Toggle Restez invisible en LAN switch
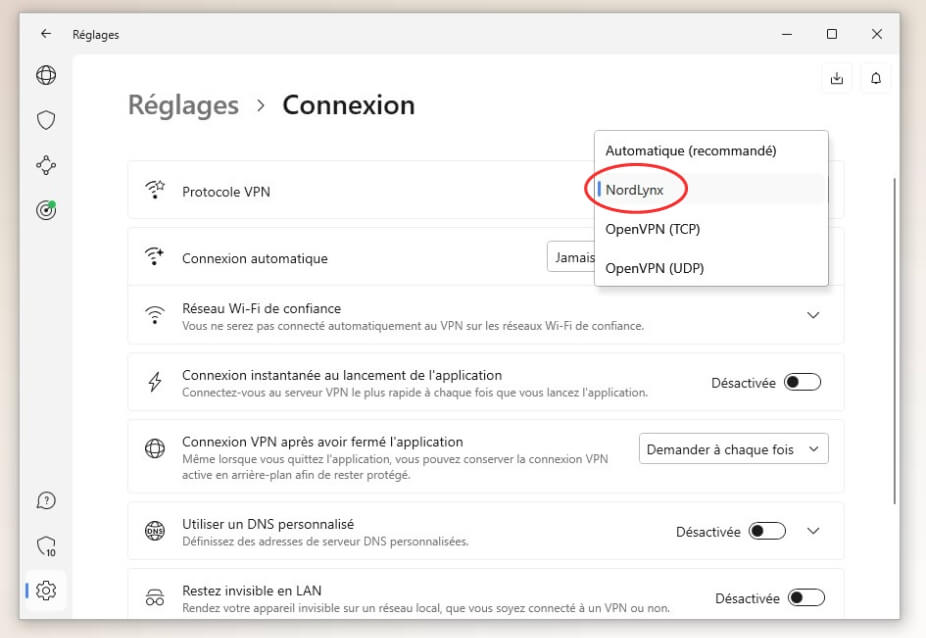 [806, 598]
